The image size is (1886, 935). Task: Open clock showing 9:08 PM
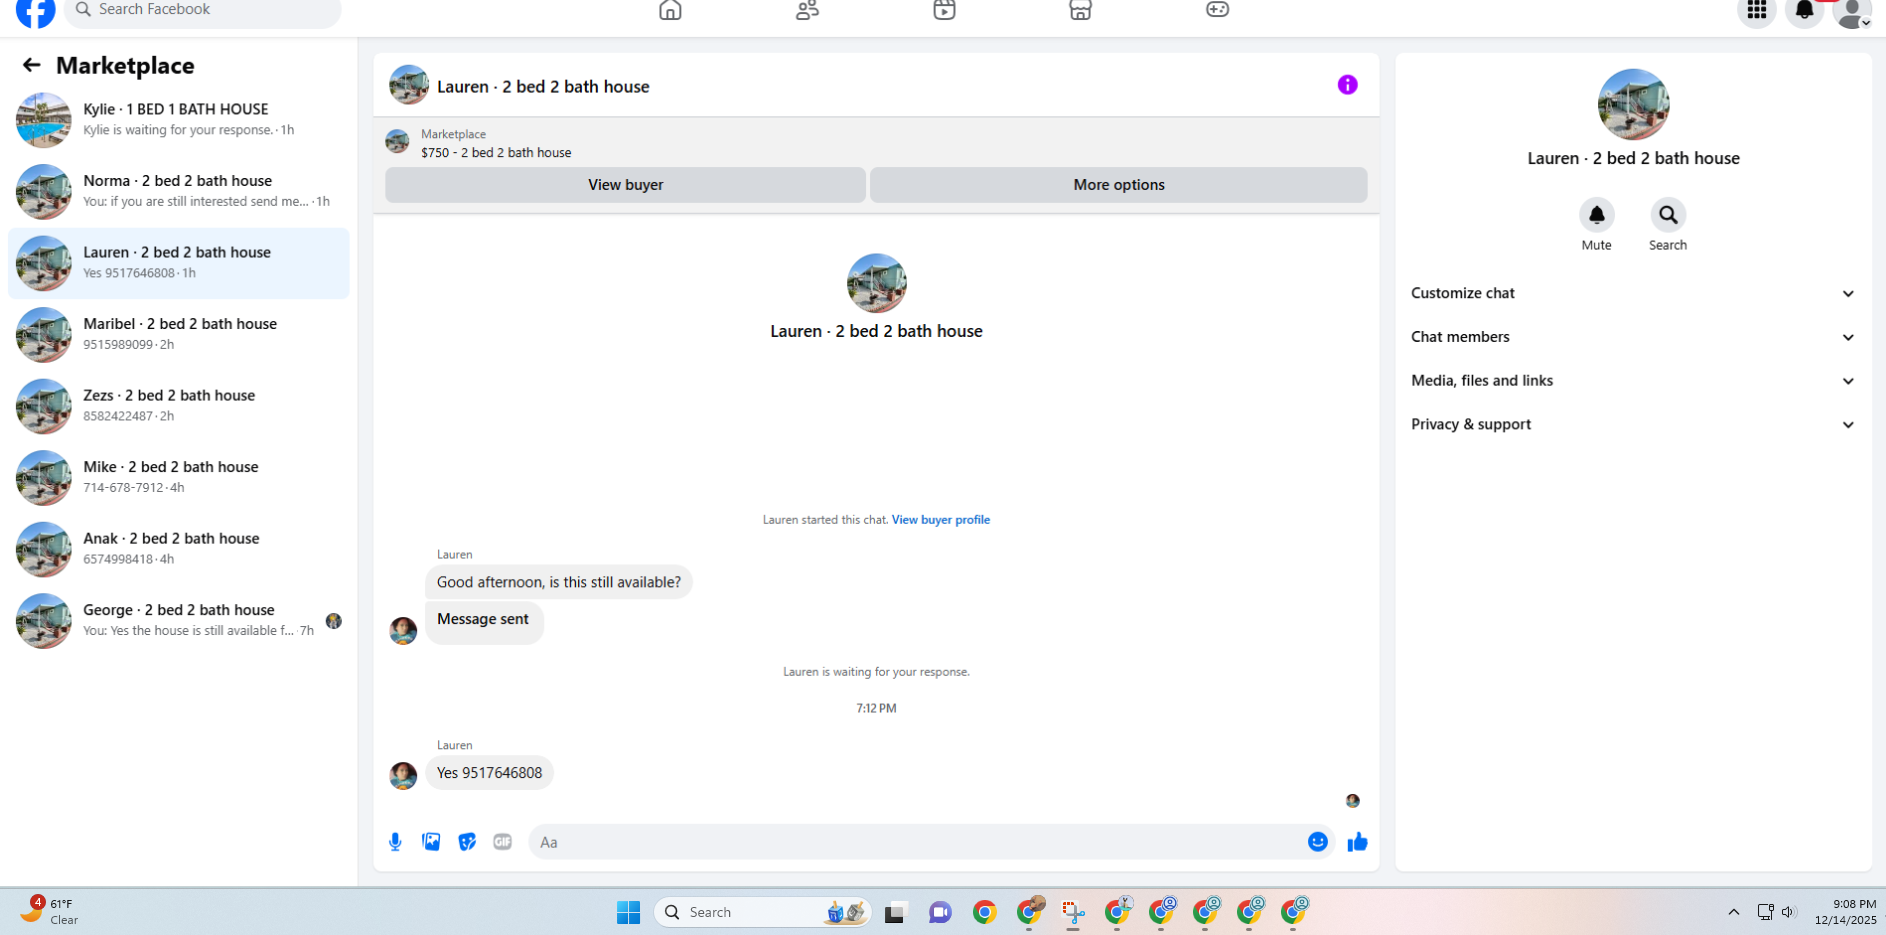1846,912
